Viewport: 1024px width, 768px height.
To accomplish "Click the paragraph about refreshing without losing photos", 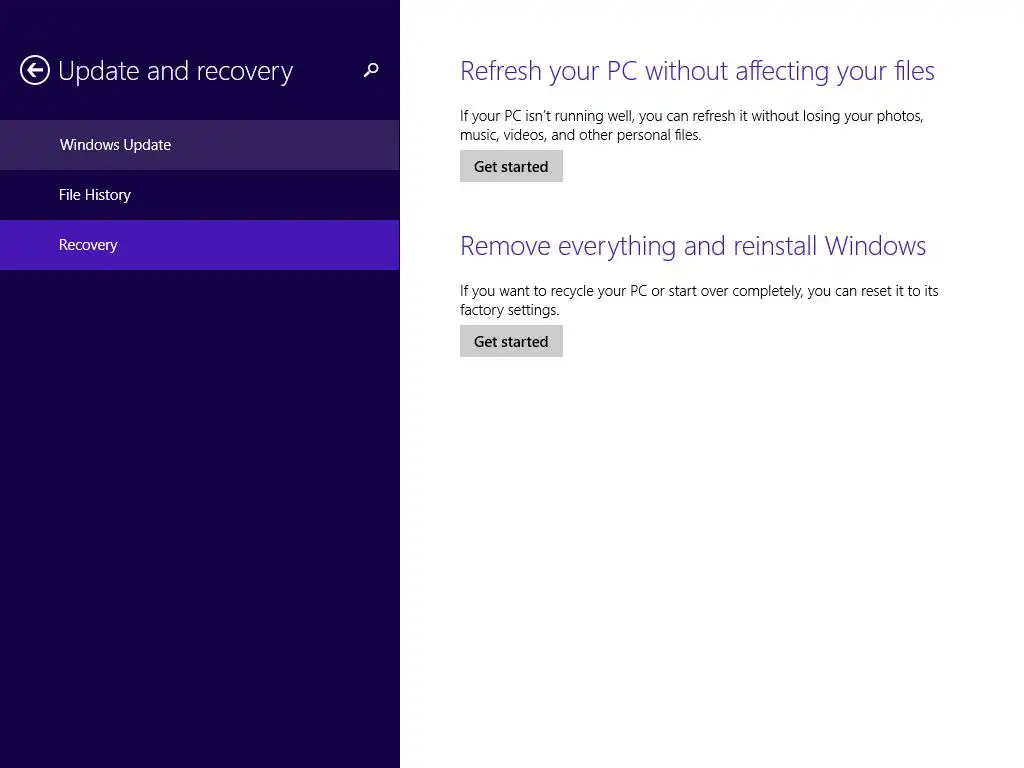I will pyautogui.click(x=692, y=125).
